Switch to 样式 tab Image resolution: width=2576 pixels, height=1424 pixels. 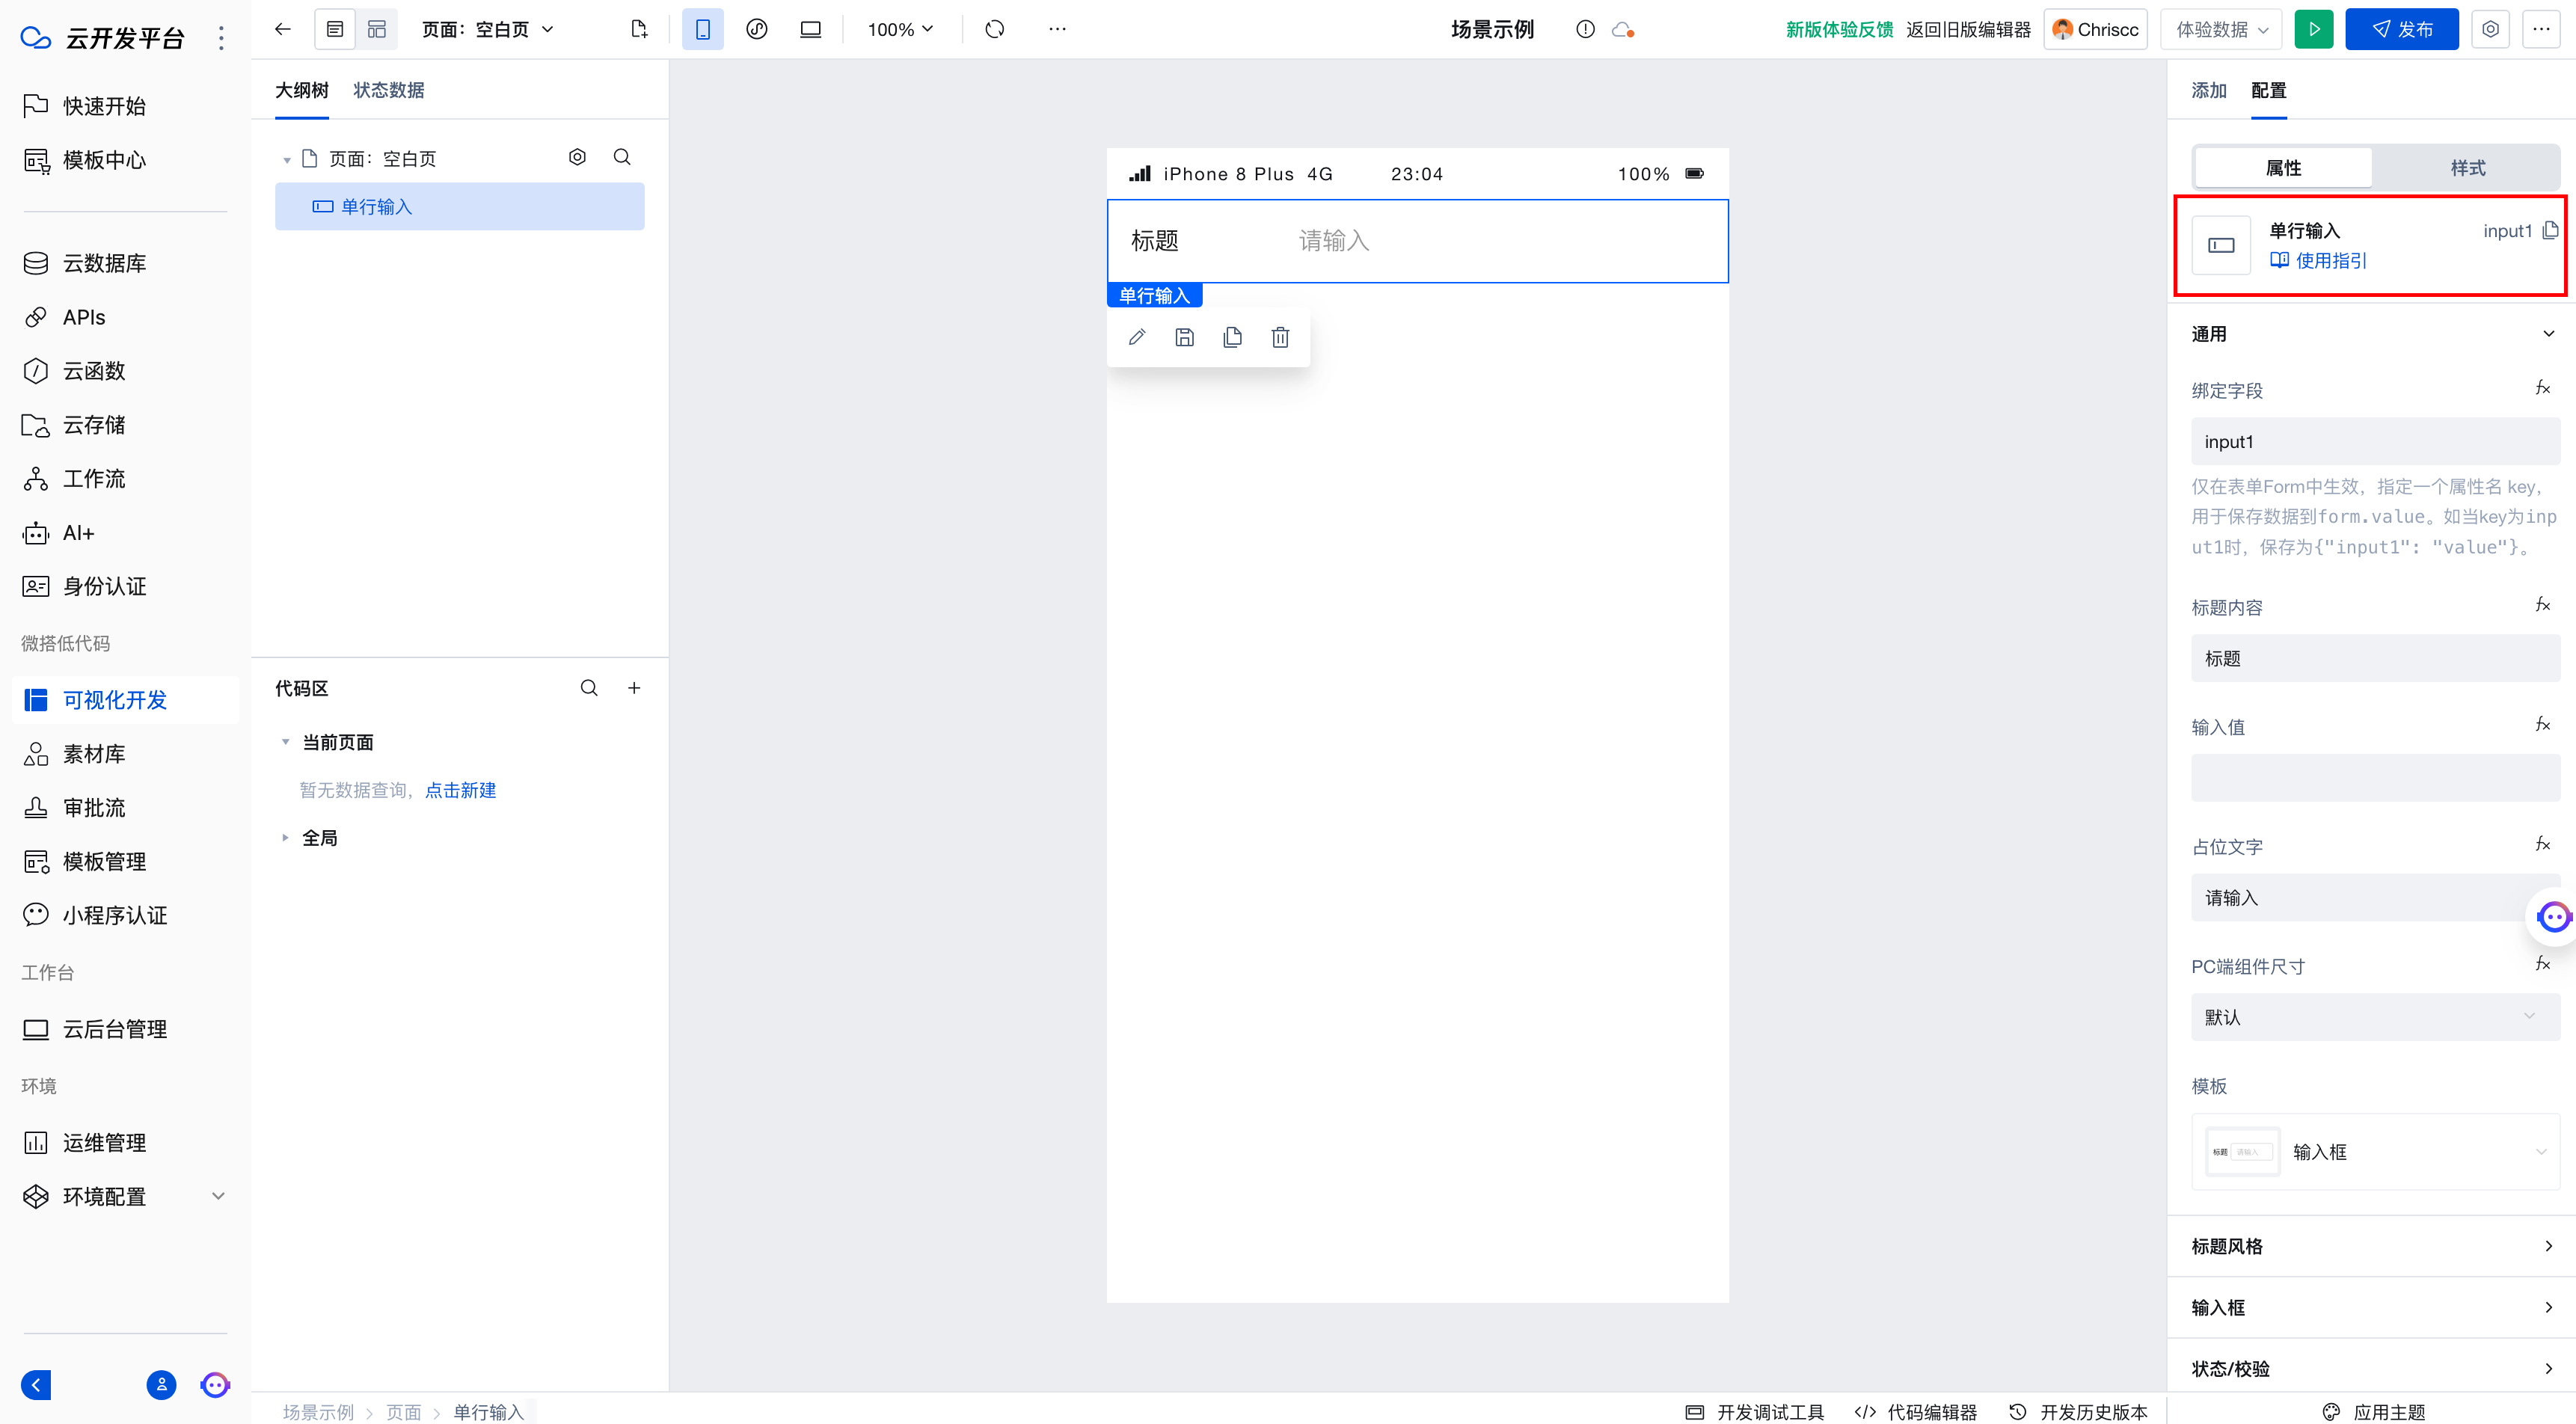2467,167
